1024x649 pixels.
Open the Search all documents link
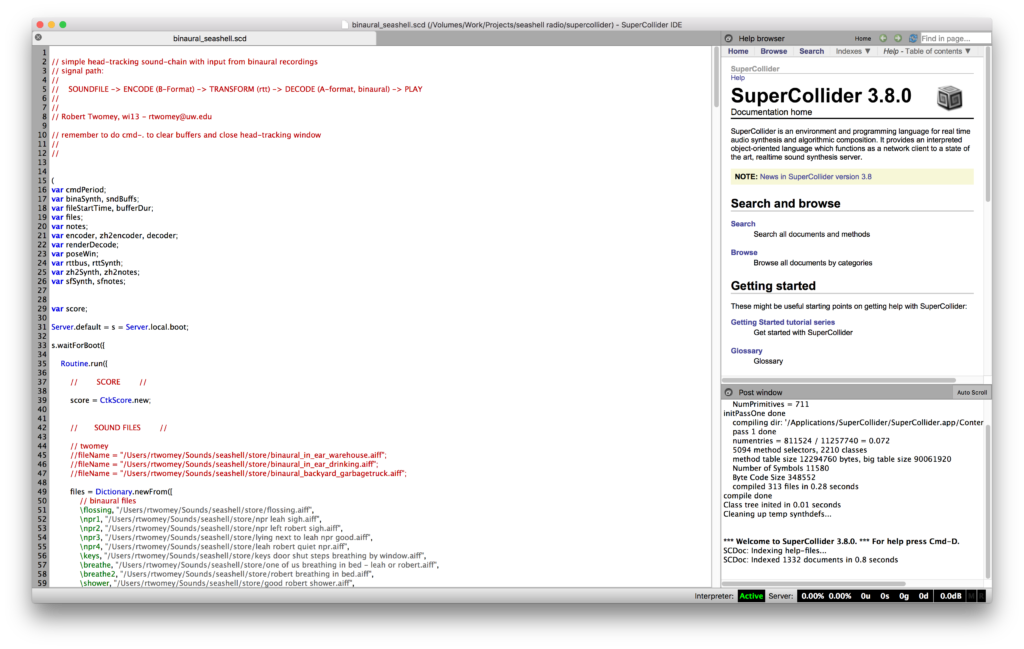click(743, 223)
